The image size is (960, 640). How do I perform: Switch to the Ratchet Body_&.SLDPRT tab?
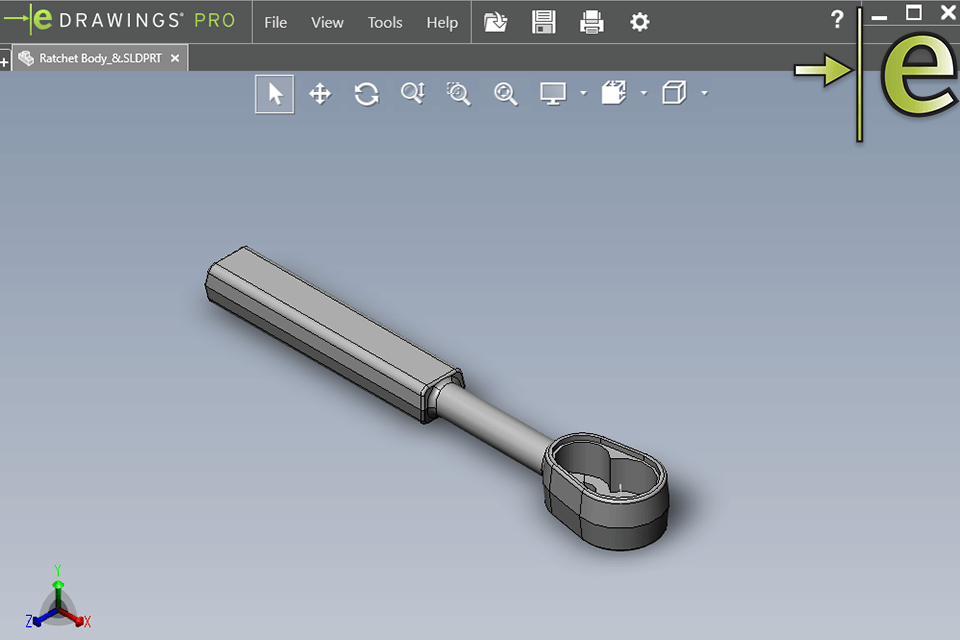[x=99, y=59]
